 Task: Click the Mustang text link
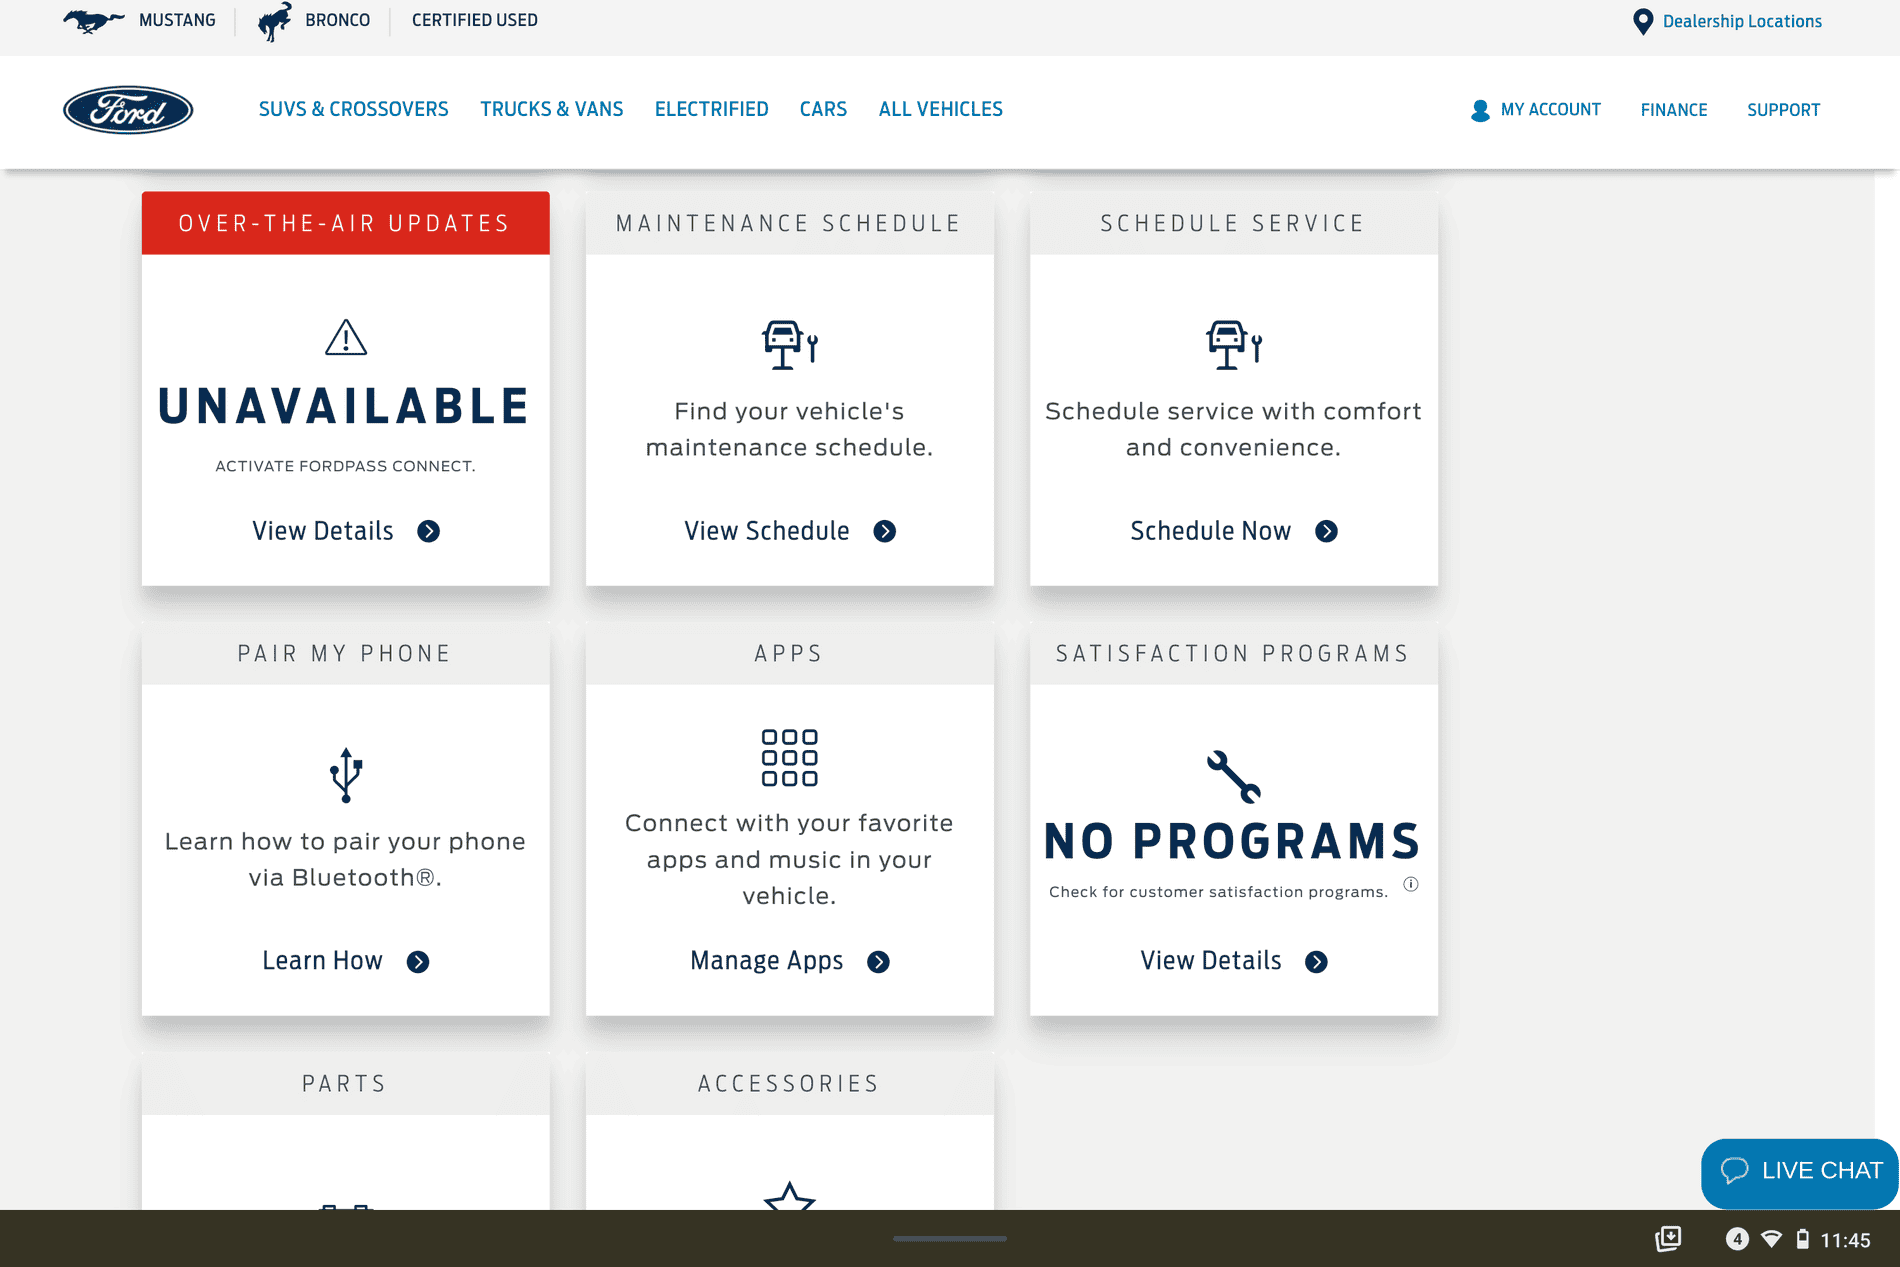tap(177, 20)
